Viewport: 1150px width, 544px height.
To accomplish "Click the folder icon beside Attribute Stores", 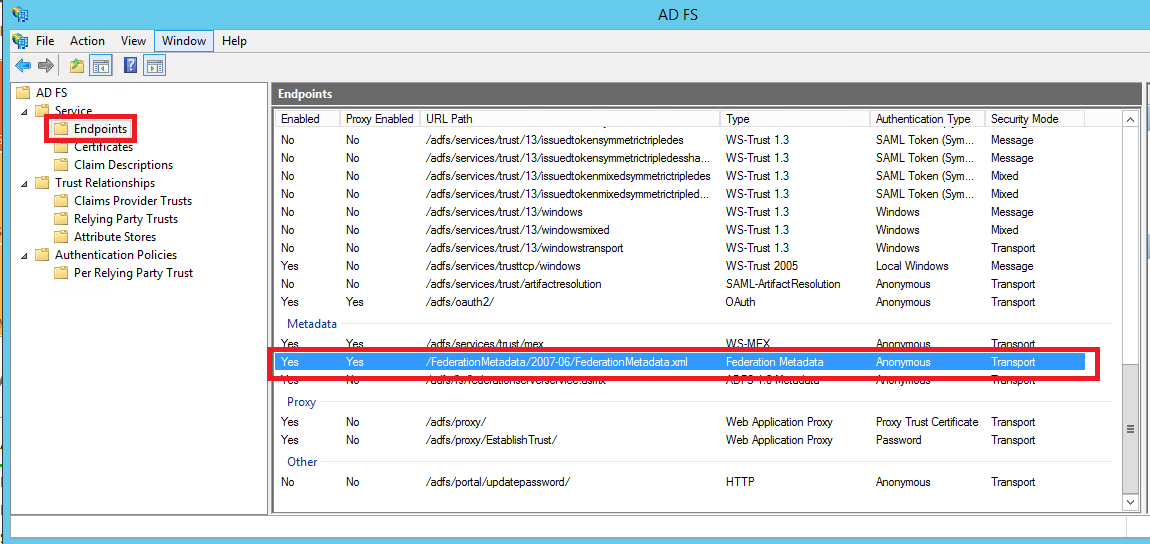I will (61, 237).
